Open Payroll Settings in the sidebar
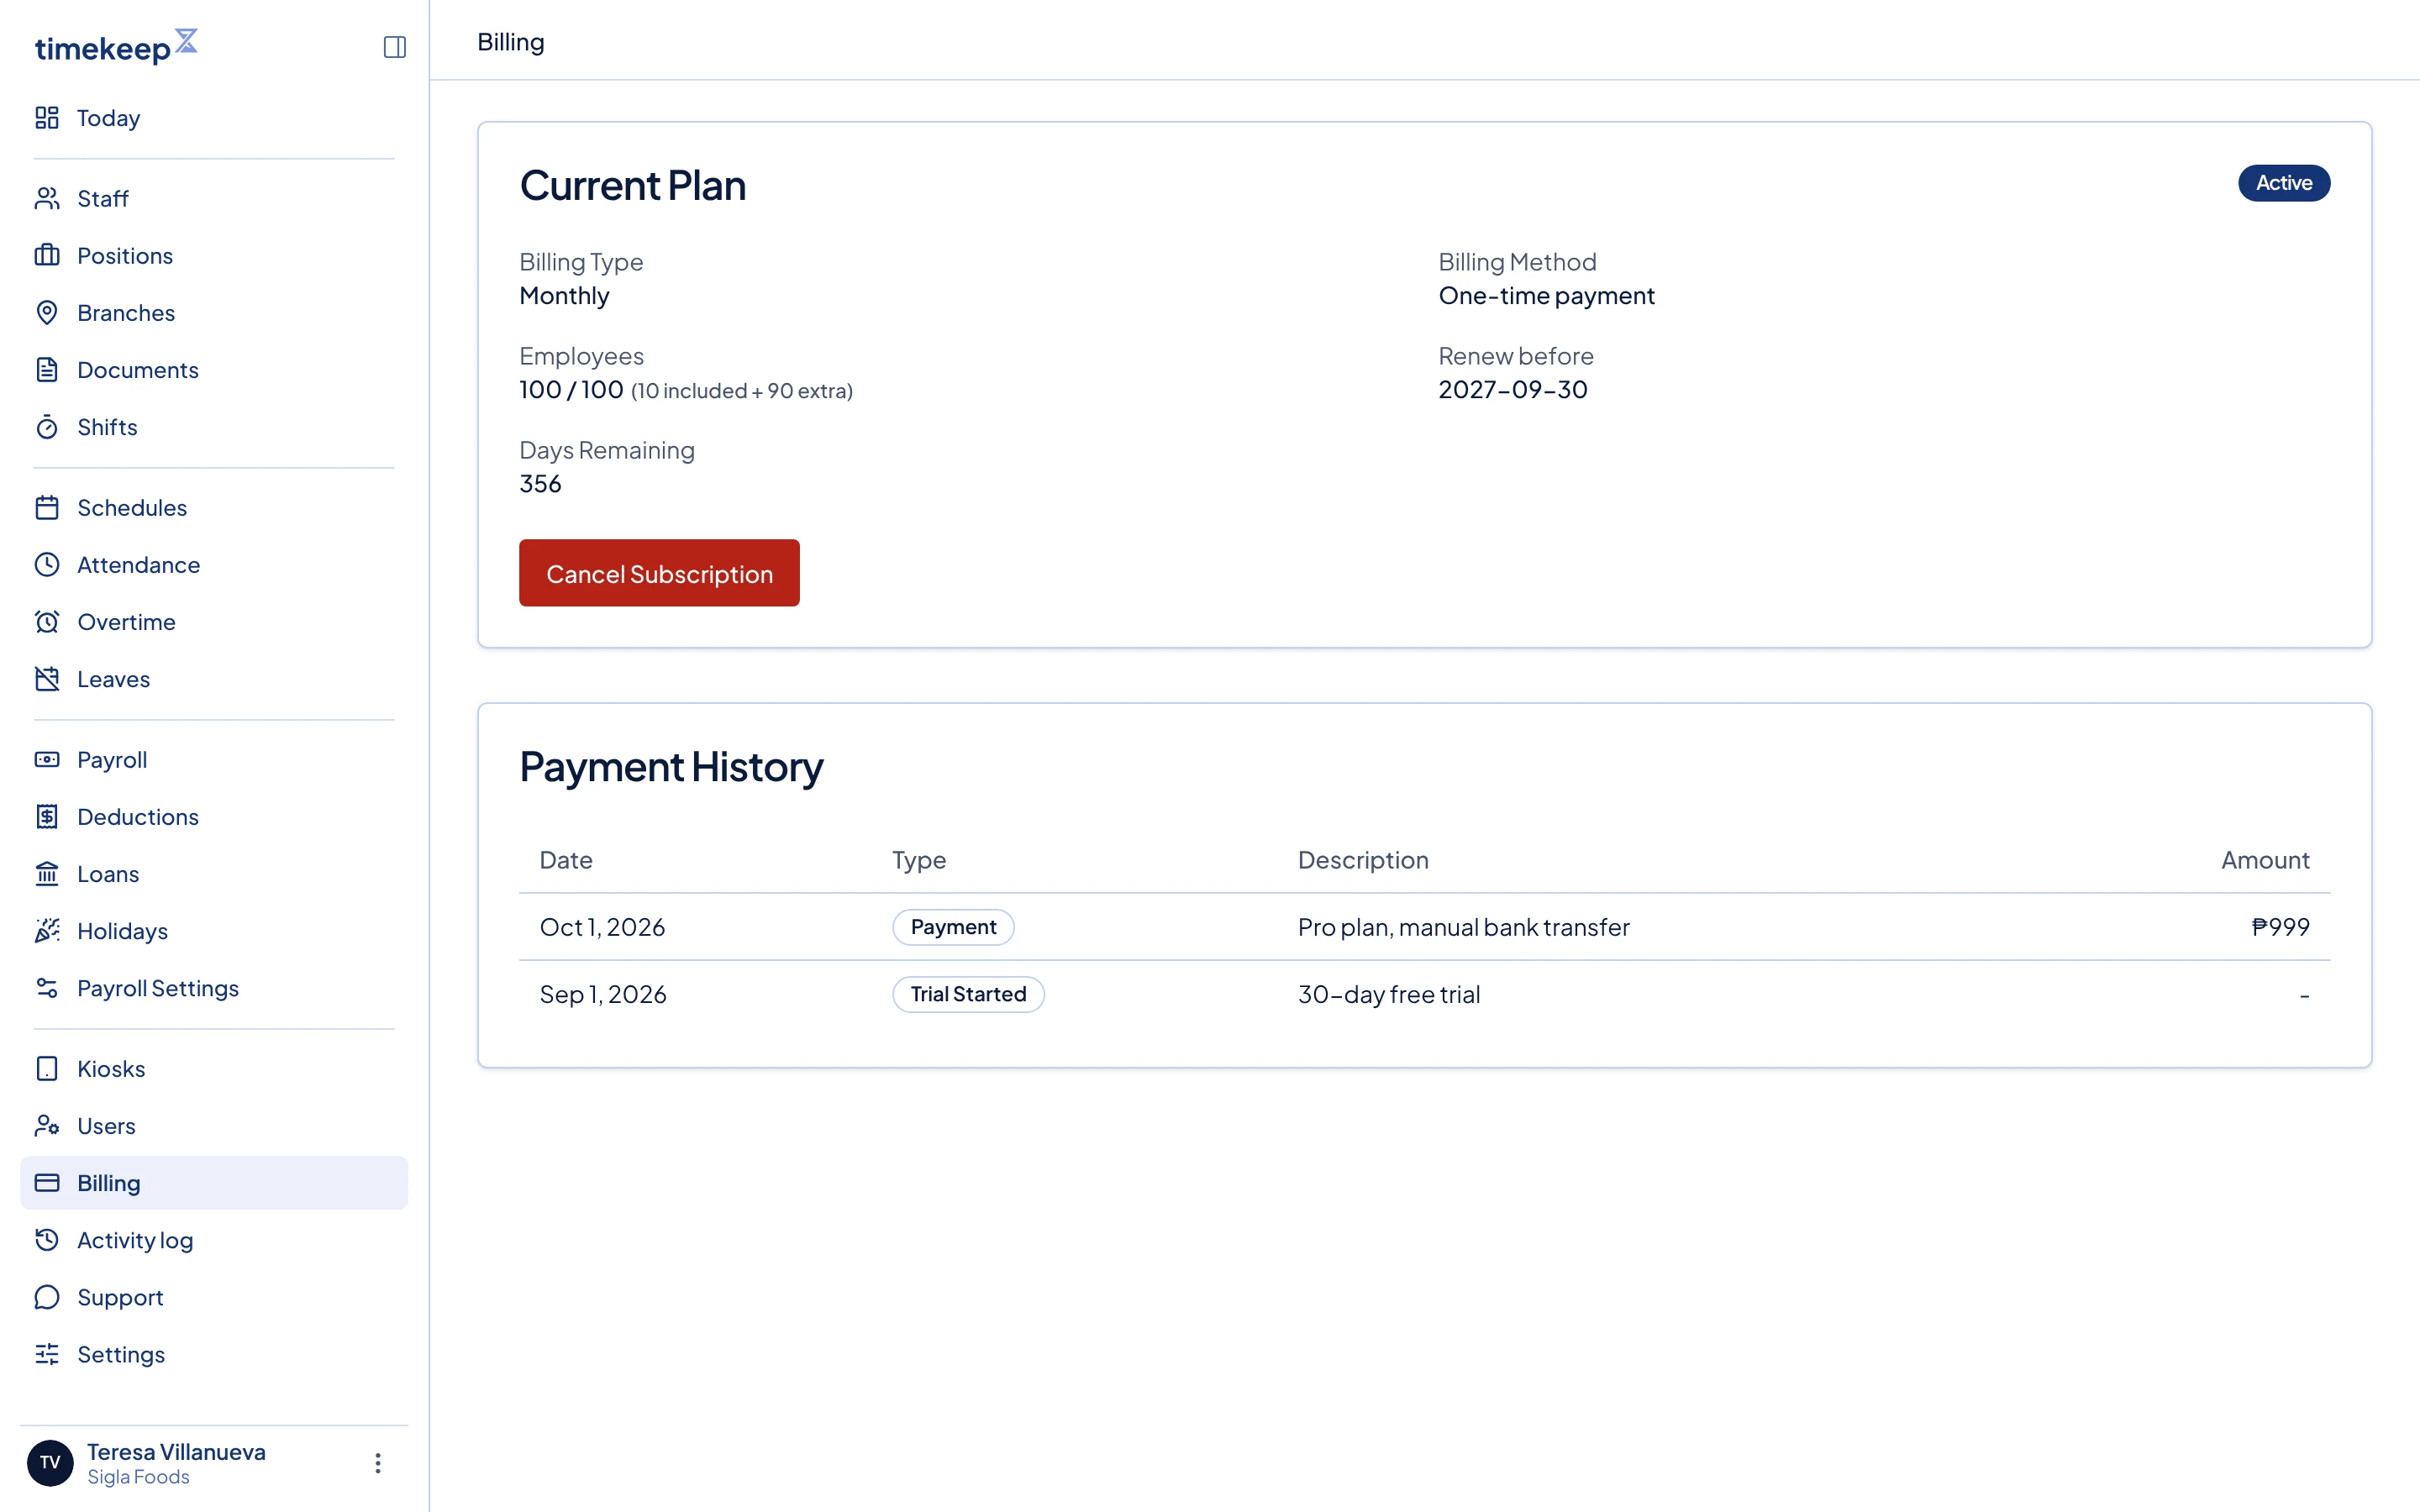This screenshot has width=2420, height=1512. [214, 988]
